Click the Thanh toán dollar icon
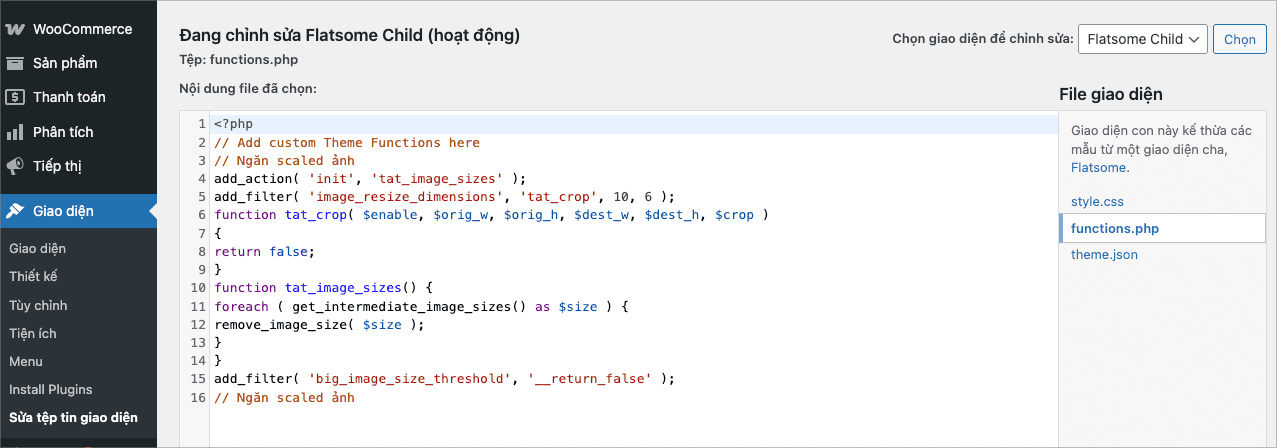 click(15, 97)
